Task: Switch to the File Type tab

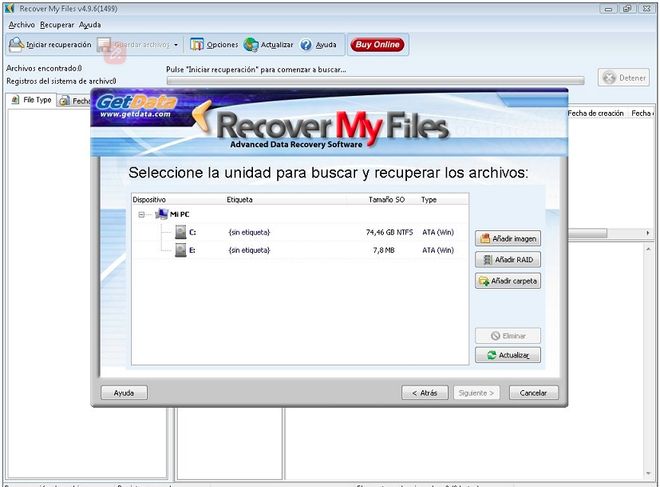Action: [32, 100]
